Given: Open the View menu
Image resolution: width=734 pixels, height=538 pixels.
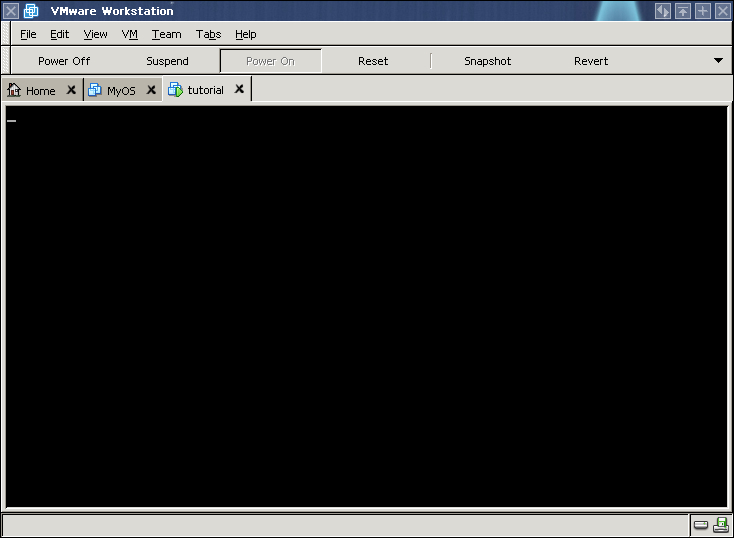Looking at the screenshot, I should point(95,34).
